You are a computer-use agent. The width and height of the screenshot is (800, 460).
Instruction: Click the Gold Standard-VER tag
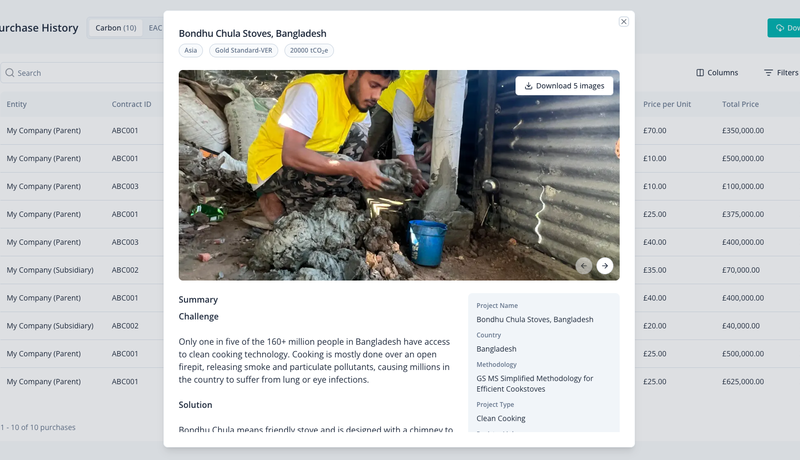243,50
